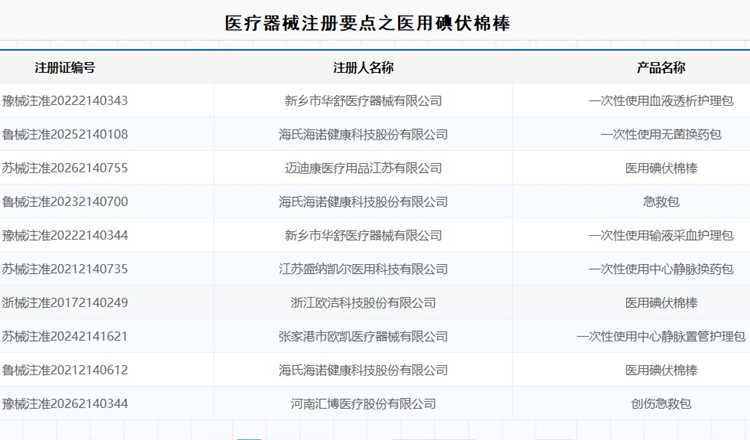This screenshot has height=440, width=750.
Task: Click product 一次性使用输液采血护理包
Action: [661, 235]
